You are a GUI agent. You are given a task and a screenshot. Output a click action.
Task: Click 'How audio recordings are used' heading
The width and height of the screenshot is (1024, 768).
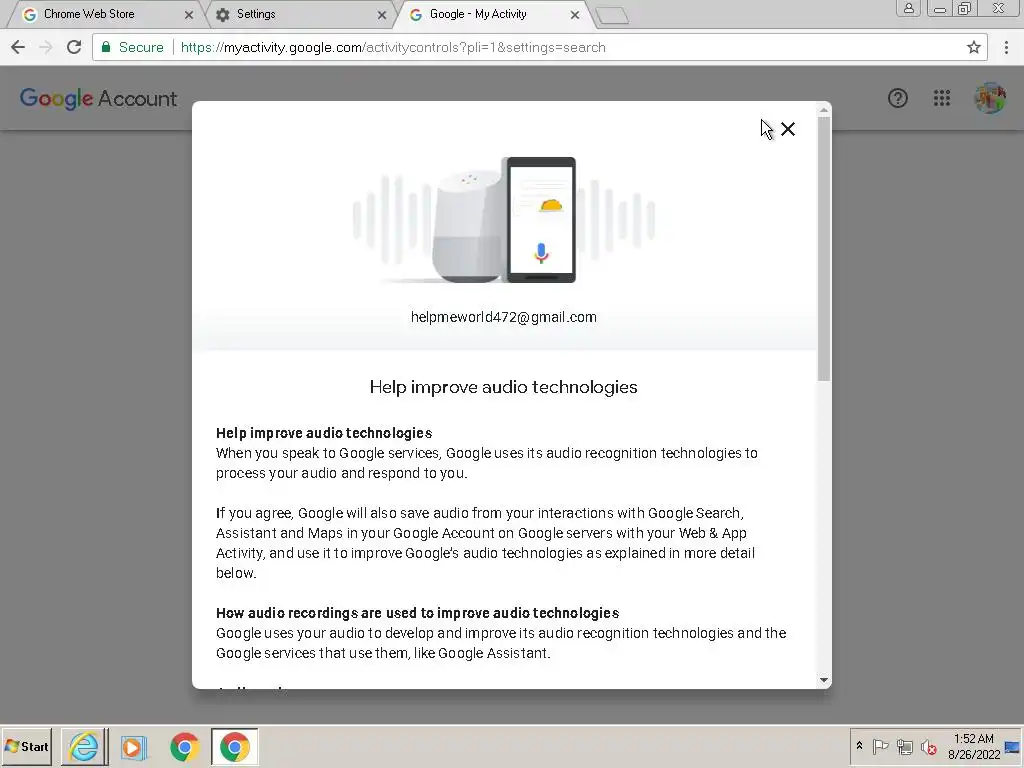pos(417,613)
